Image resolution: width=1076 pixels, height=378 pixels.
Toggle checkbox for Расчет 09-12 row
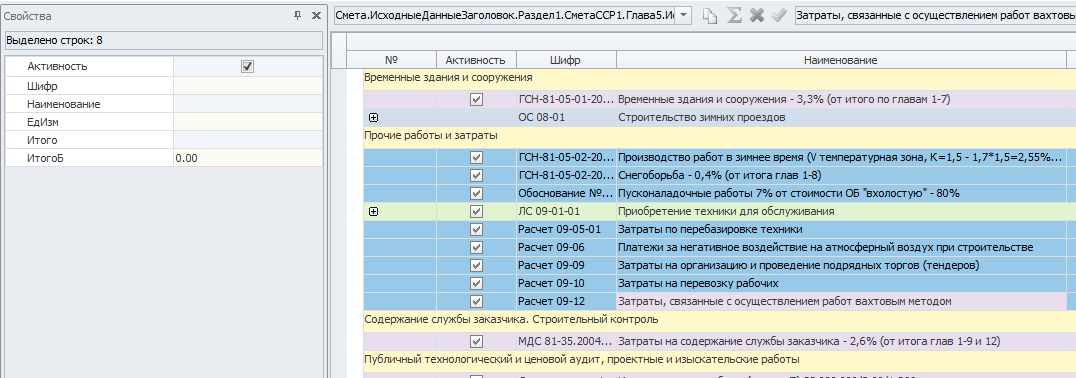(x=476, y=301)
